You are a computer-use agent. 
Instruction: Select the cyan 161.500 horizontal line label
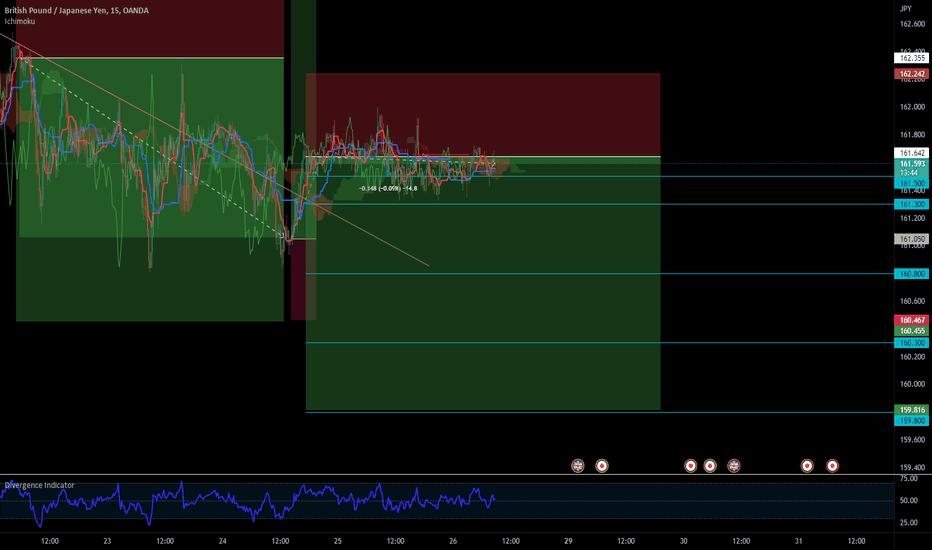point(912,184)
